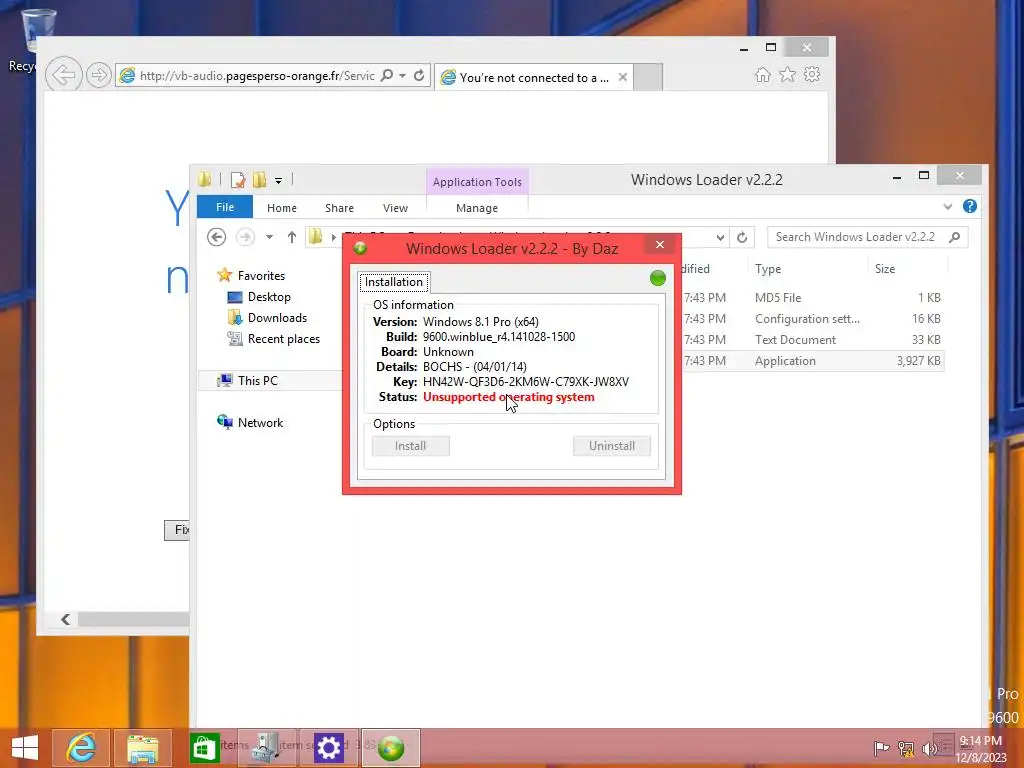
Task: Click the Internet Explorer forward arrow
Action: (98, 76)
